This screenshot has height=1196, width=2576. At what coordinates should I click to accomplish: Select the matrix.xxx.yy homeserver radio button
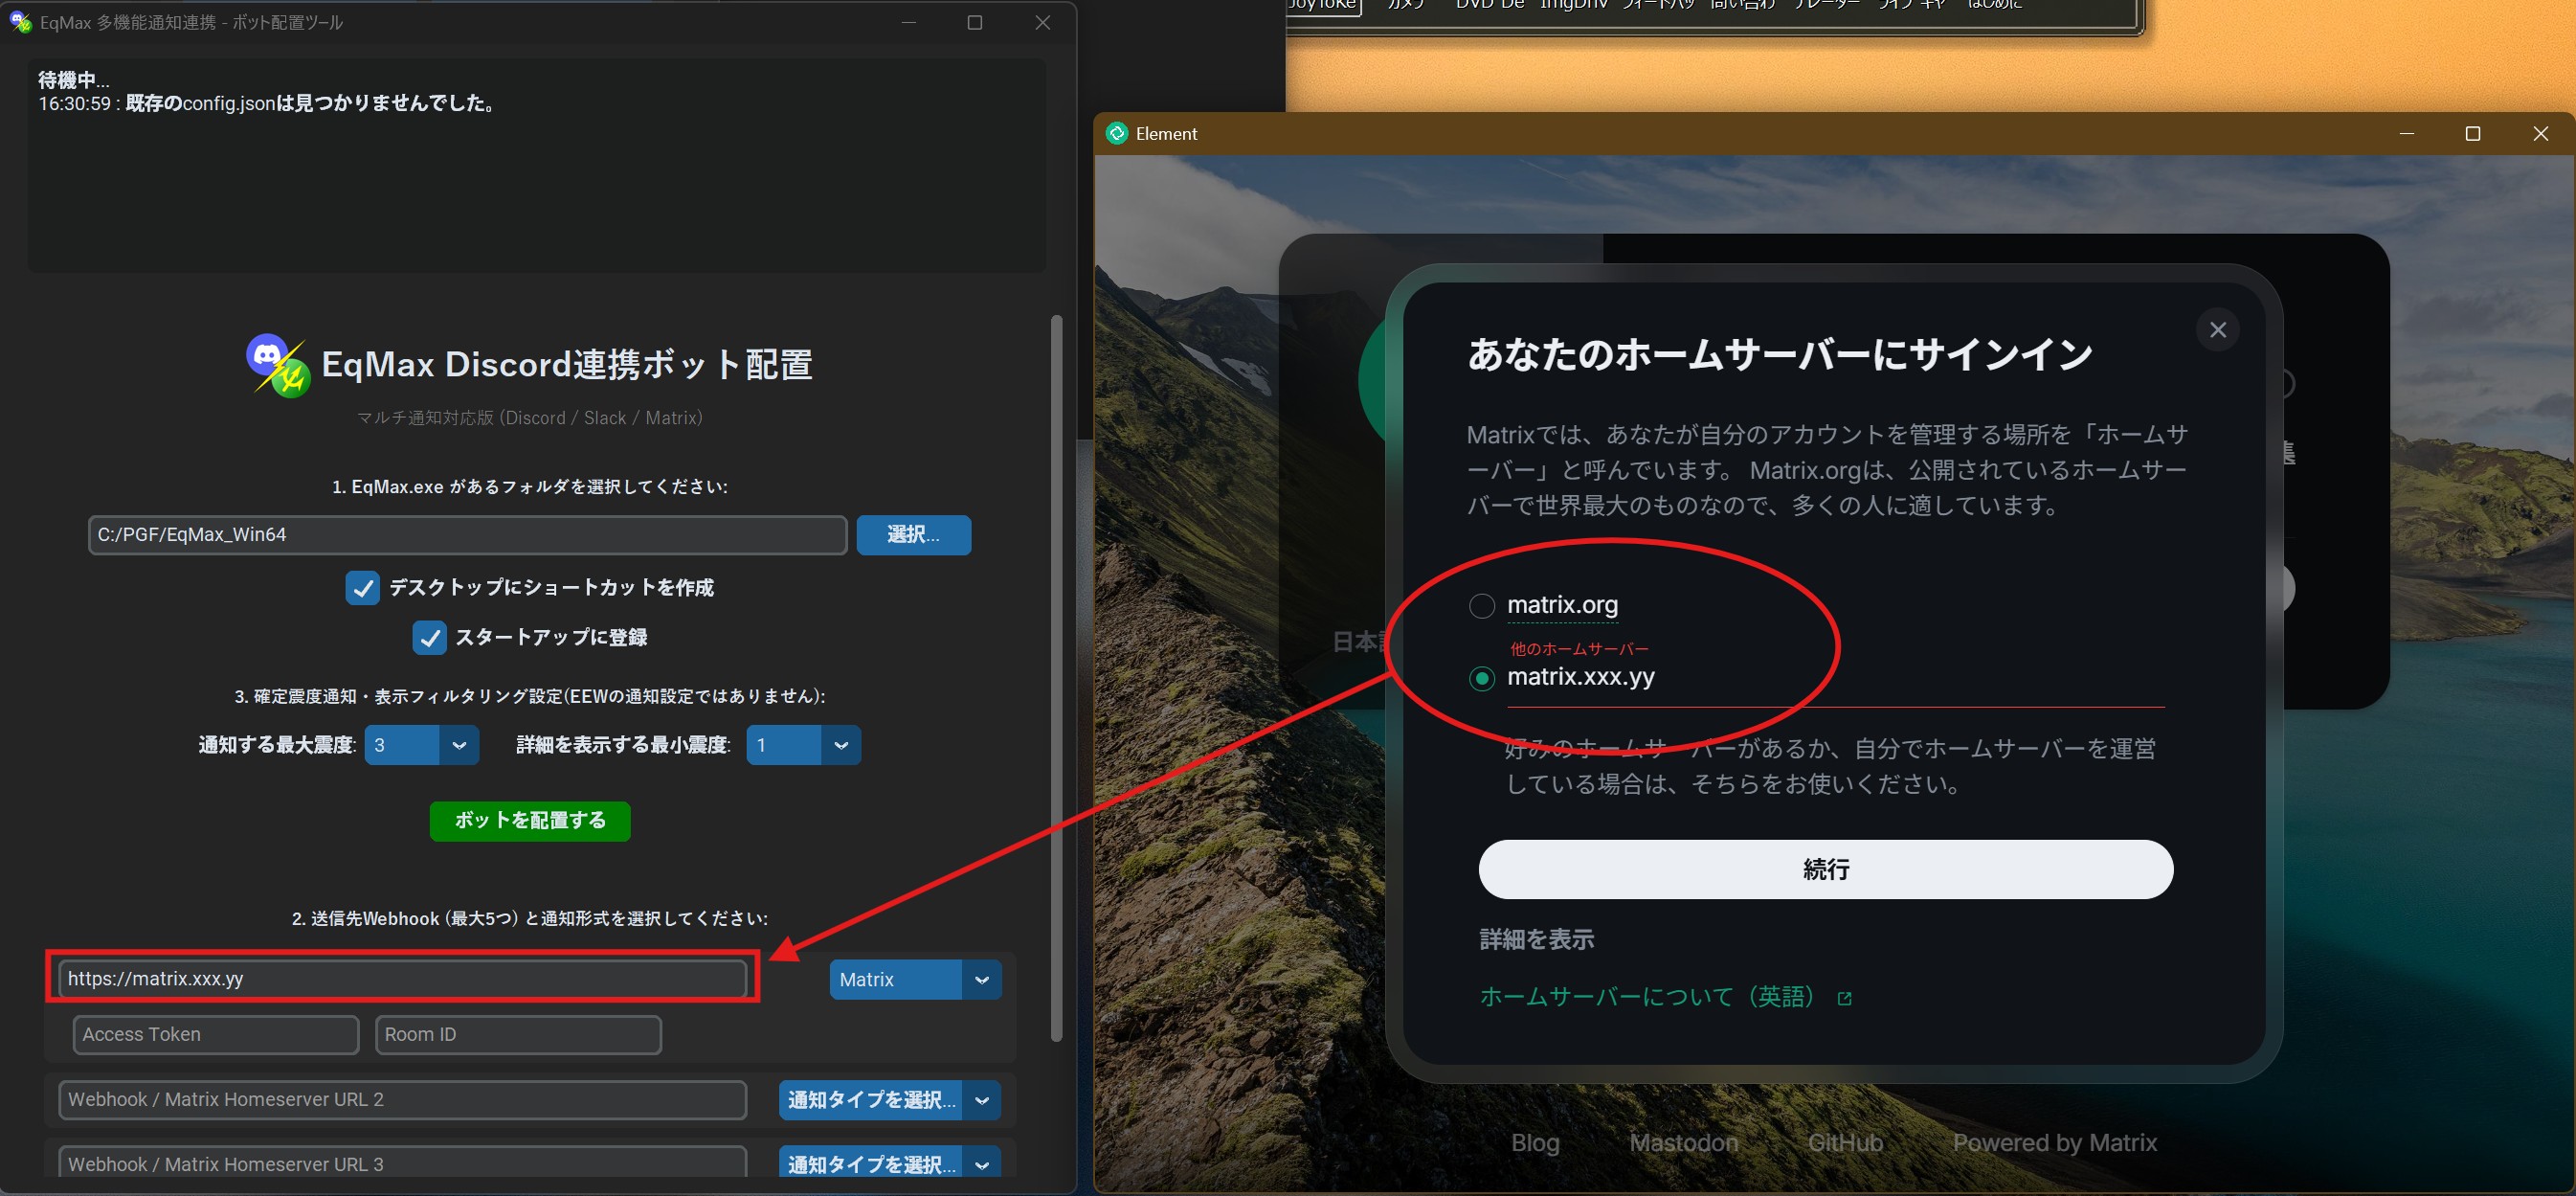point(1481,679)
